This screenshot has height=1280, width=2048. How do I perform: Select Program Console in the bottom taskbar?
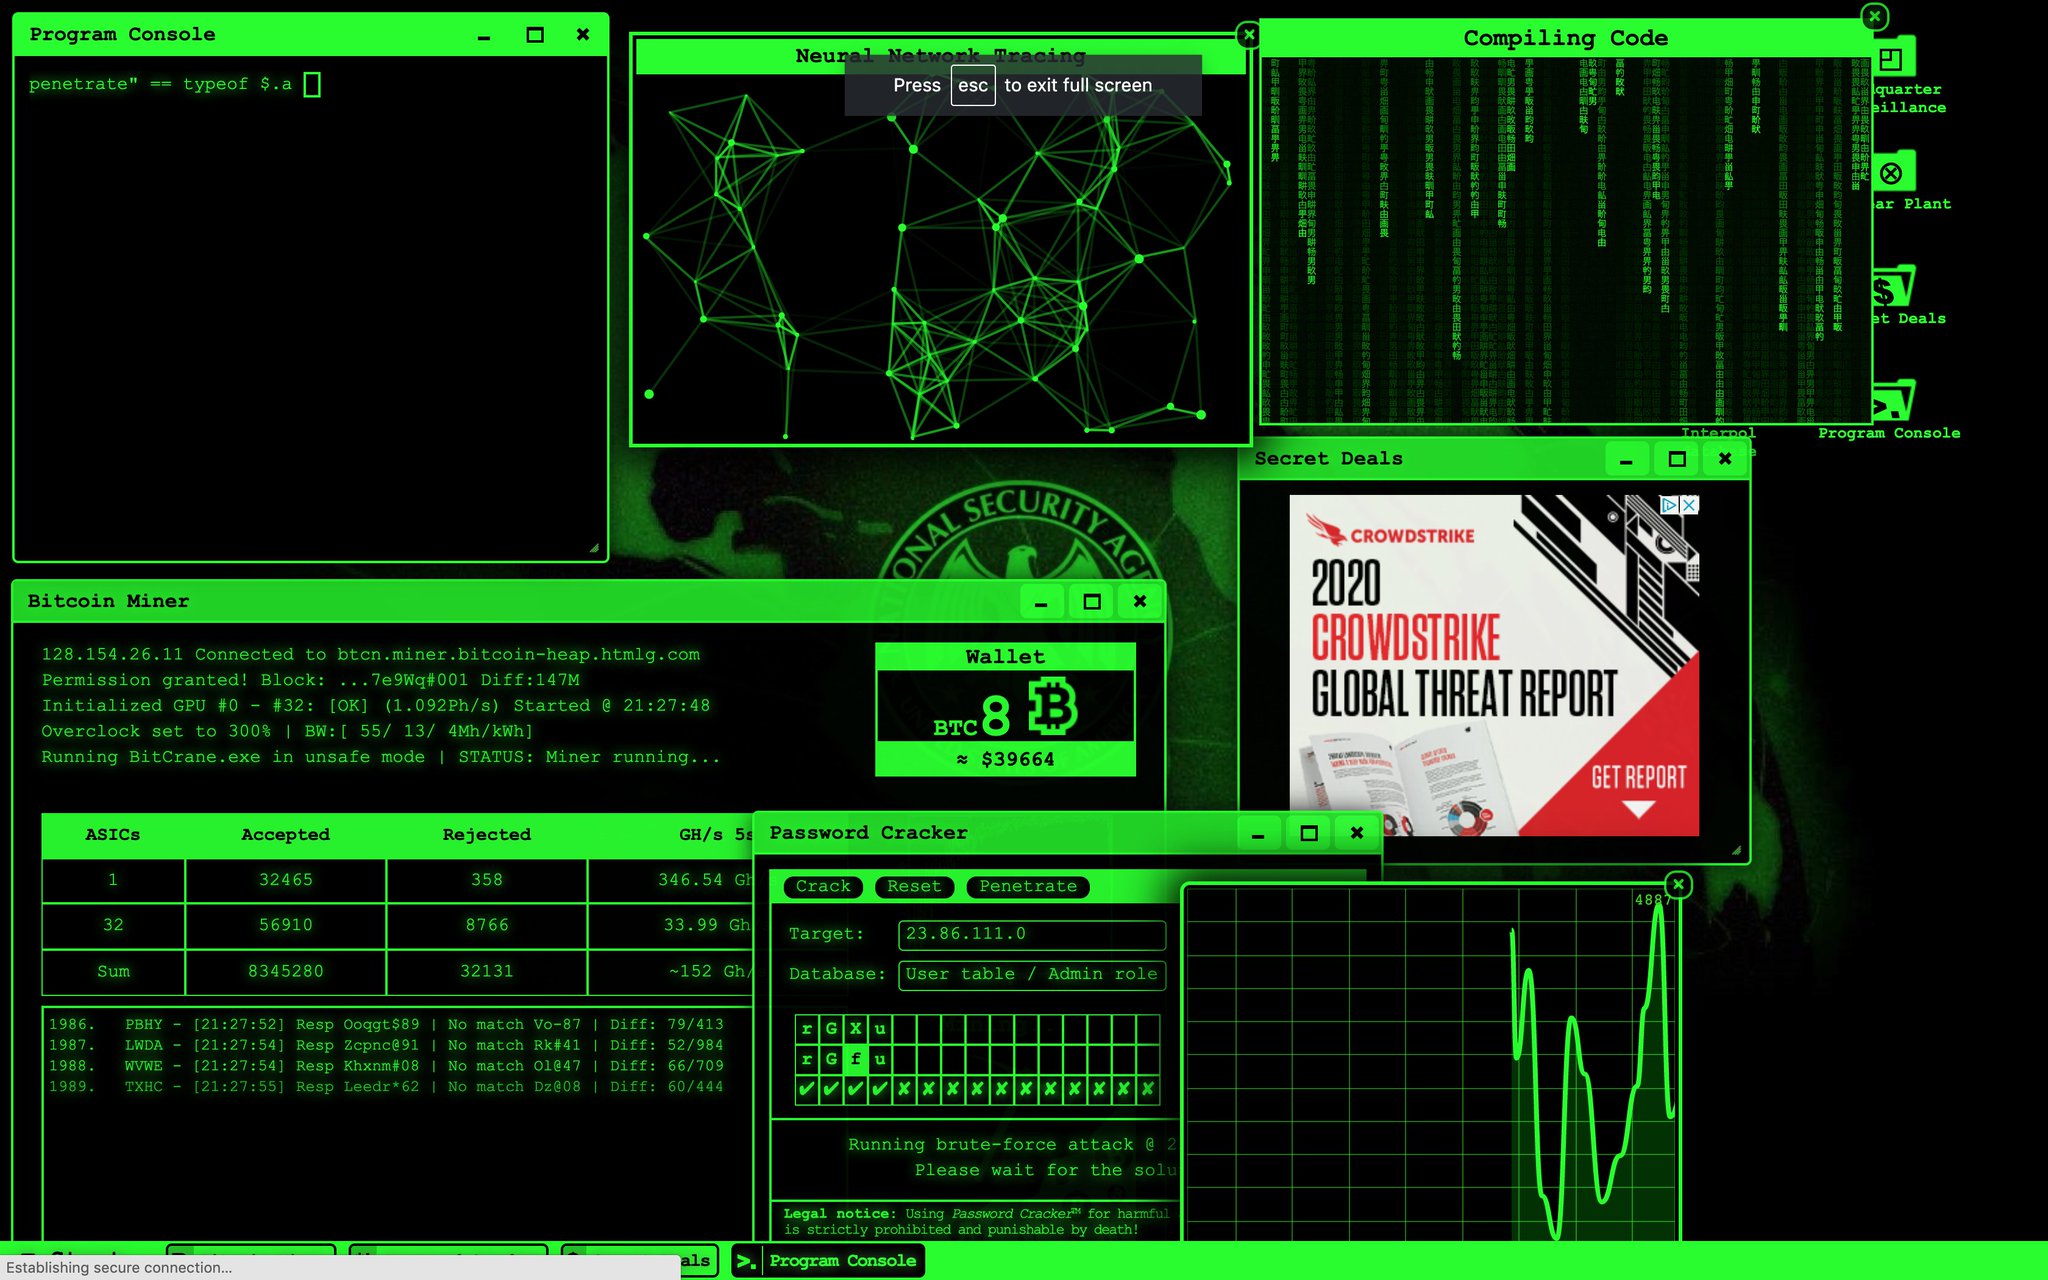click(x=828, y=1260)
